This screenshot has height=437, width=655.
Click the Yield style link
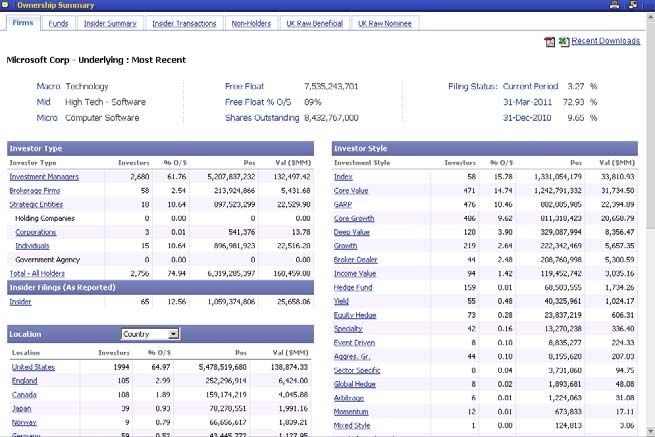pyautogui.click(x=341, y=301)
